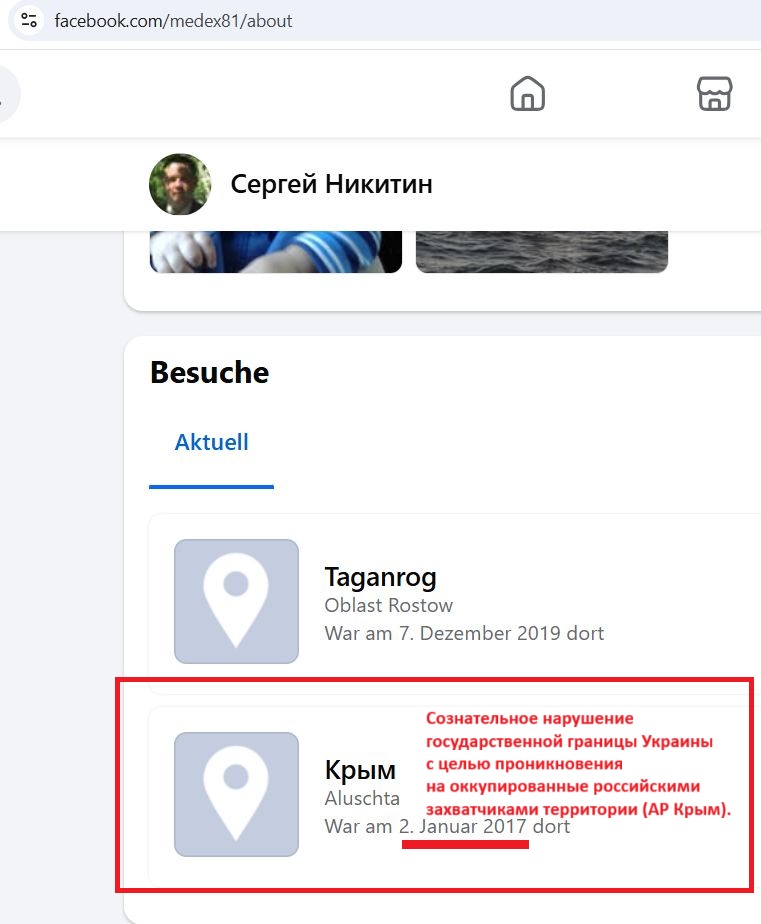Open the Taganrog place link
The height and width of the screenshot is (924, 761).
pos(381,577)
